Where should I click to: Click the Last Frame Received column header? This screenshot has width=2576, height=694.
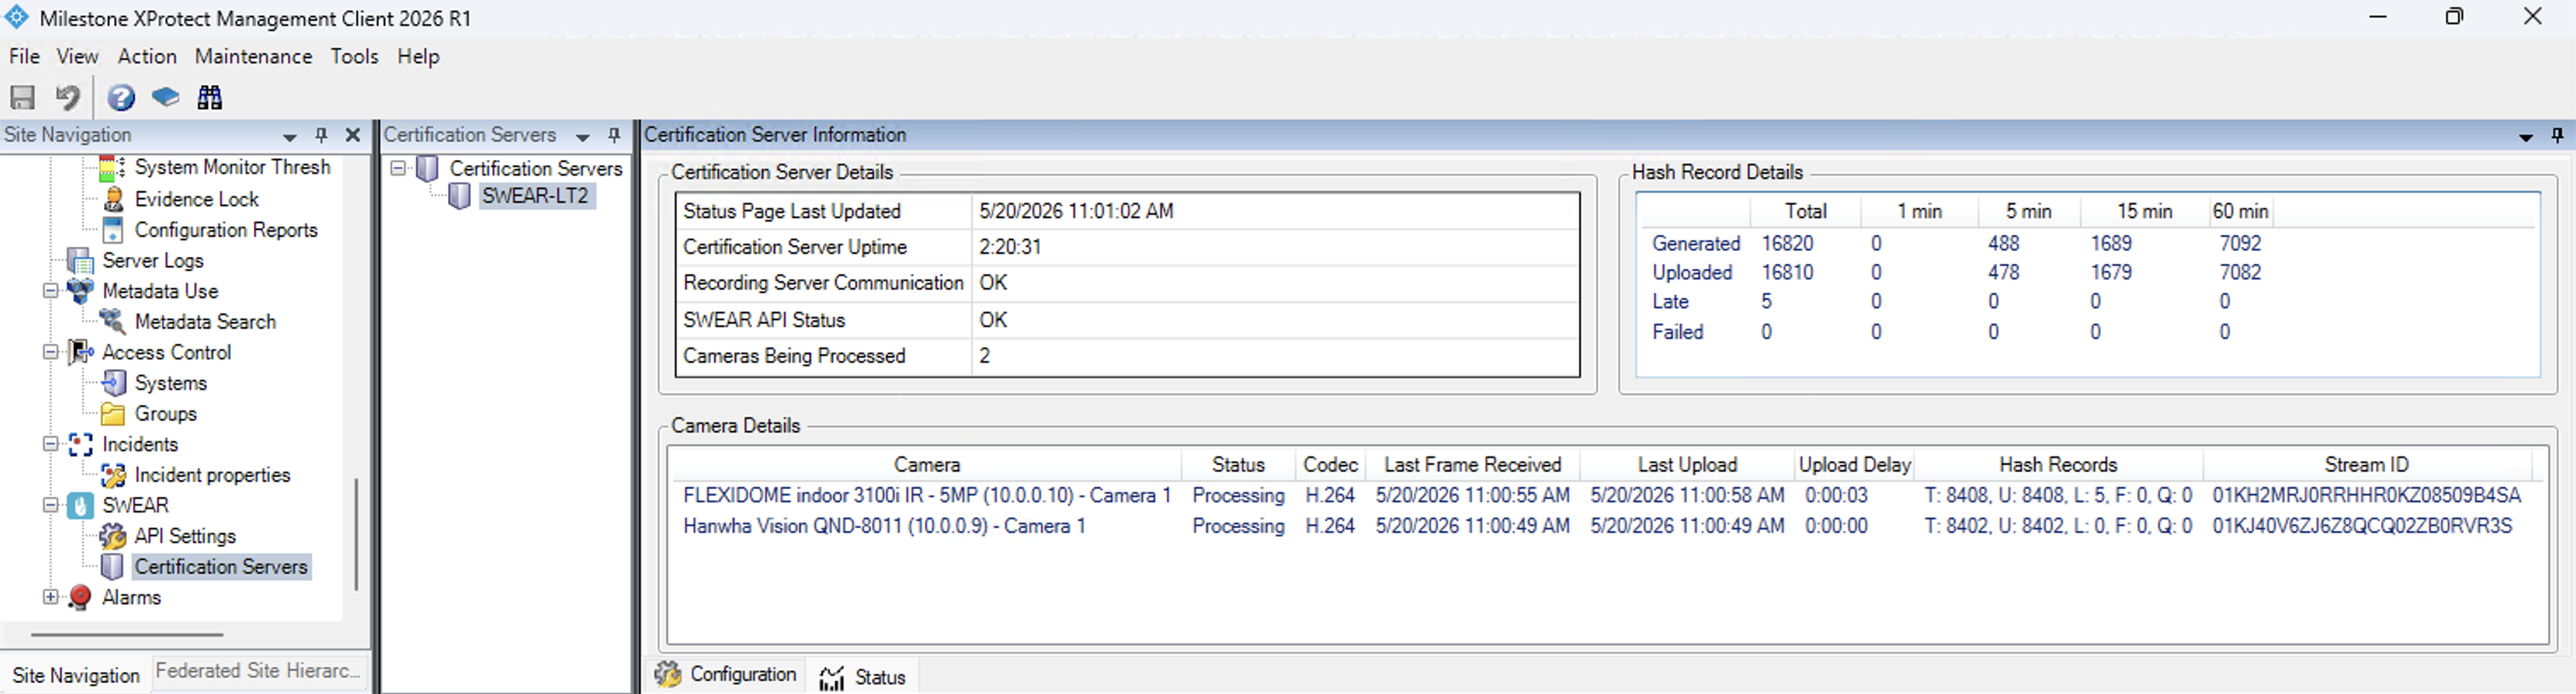1472,465
